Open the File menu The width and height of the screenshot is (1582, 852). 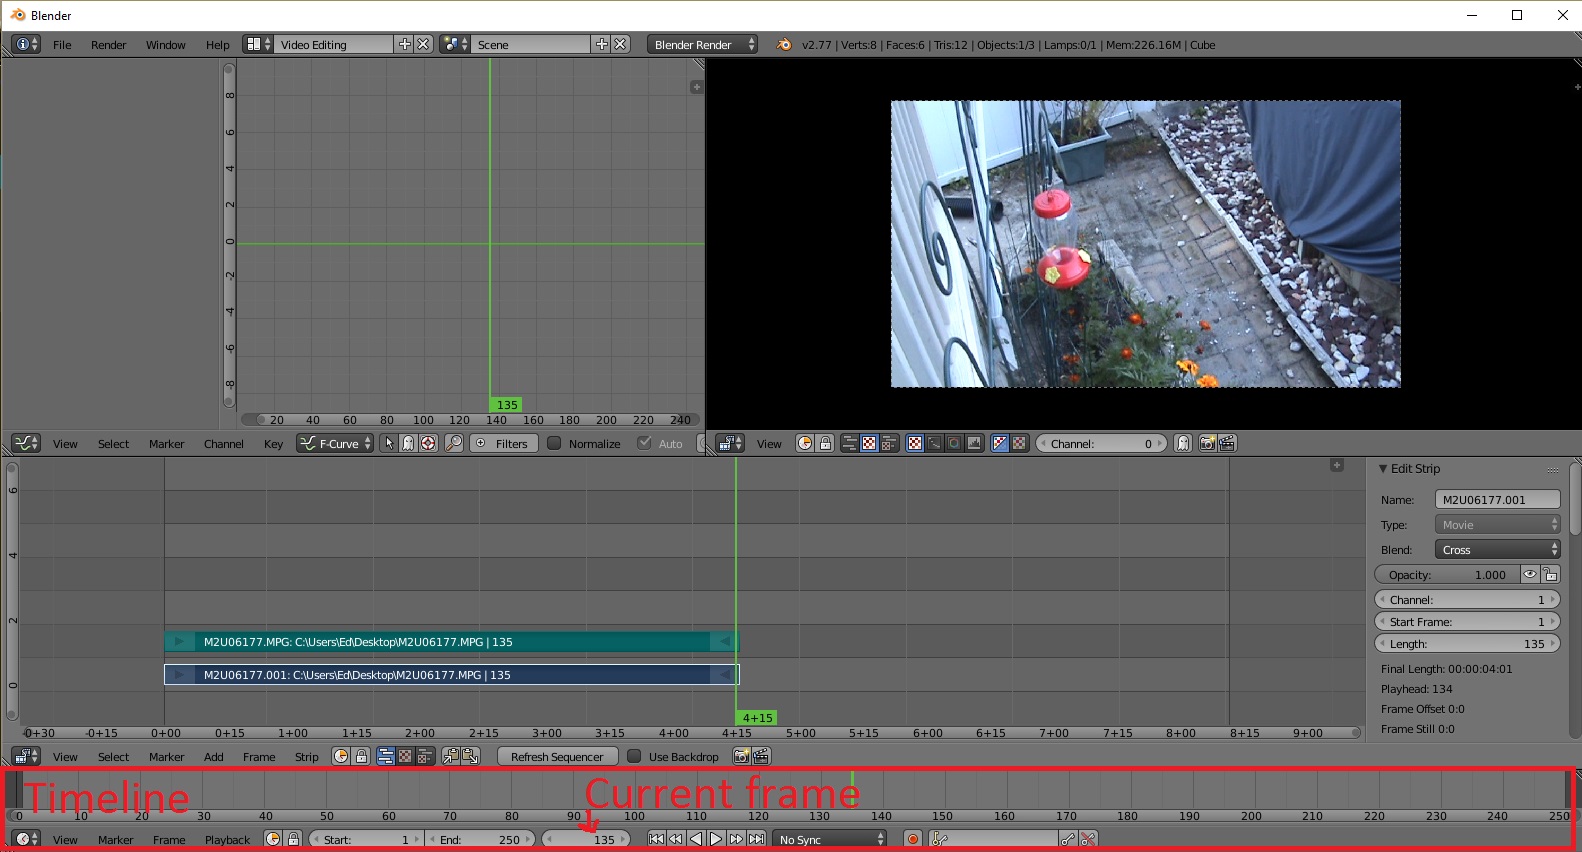[62, 45]
